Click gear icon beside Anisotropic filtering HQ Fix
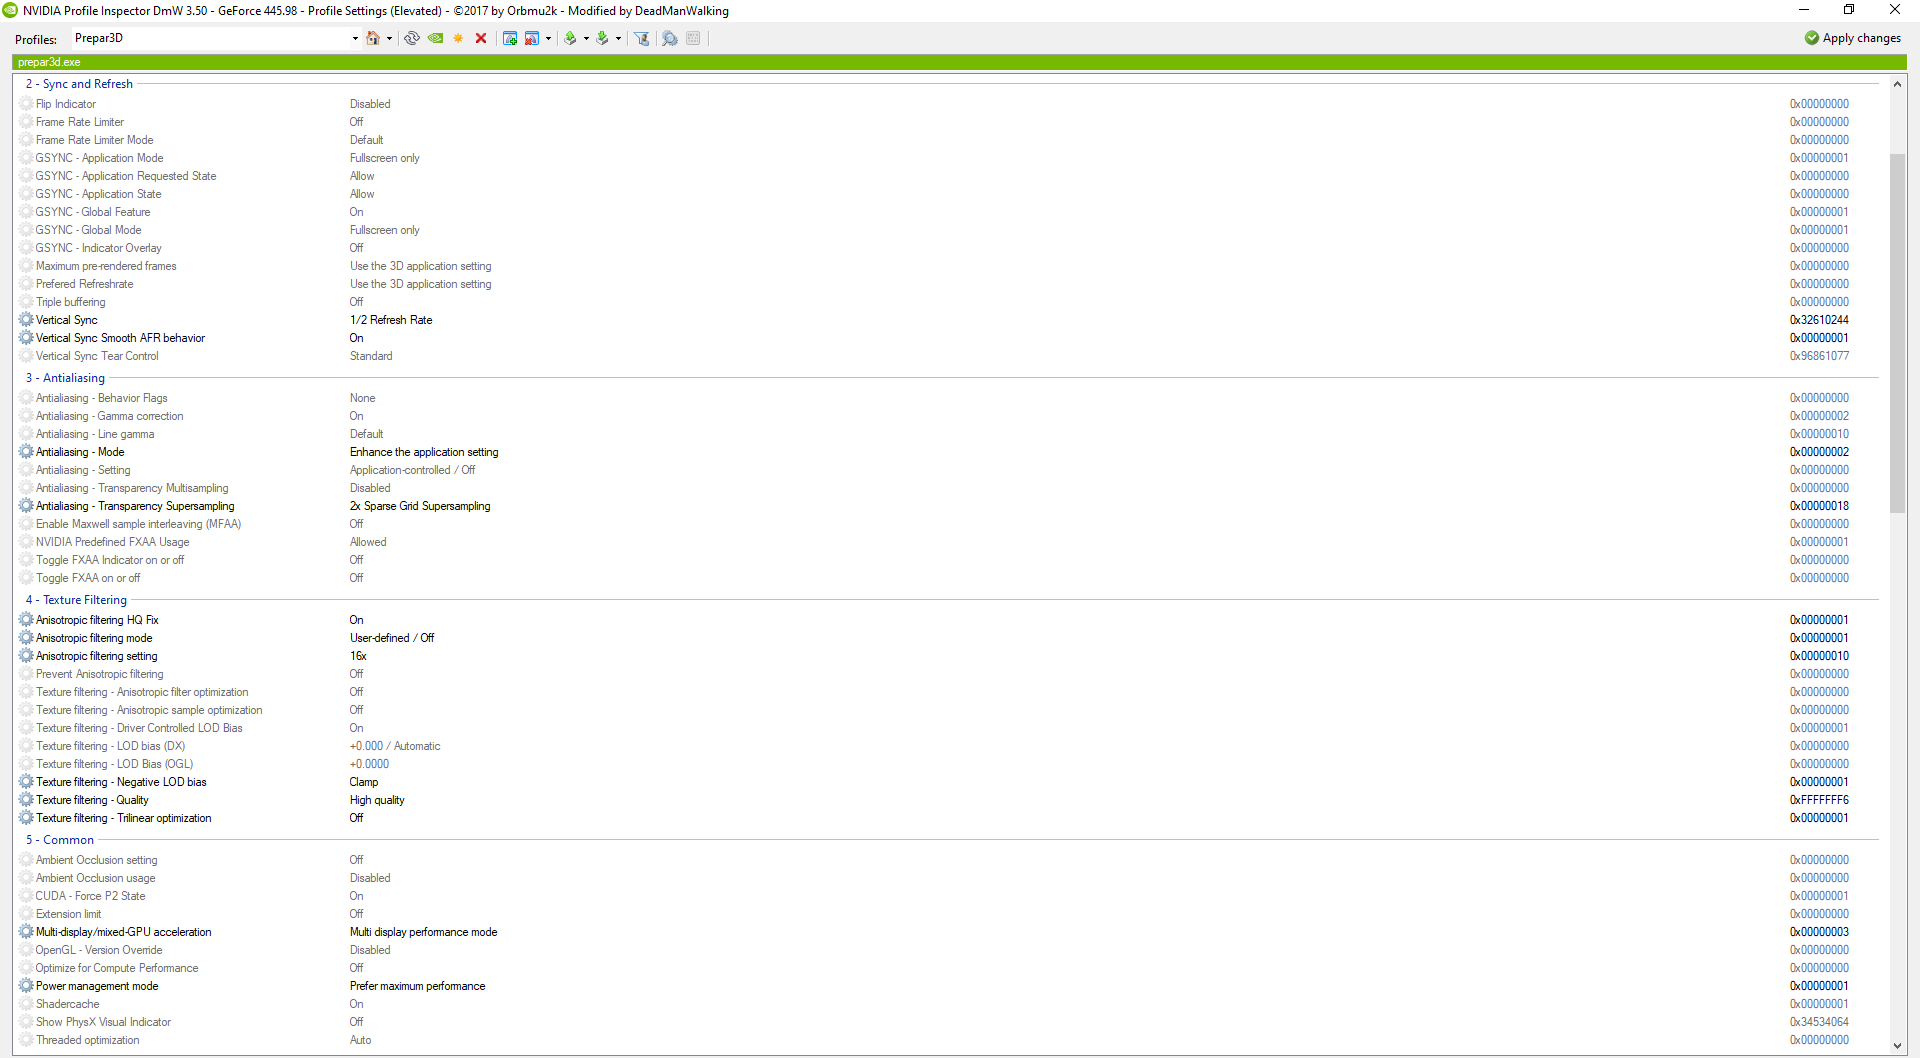Image resolution: width=1920 pixels, height=1058 pixels. [26, 620]
